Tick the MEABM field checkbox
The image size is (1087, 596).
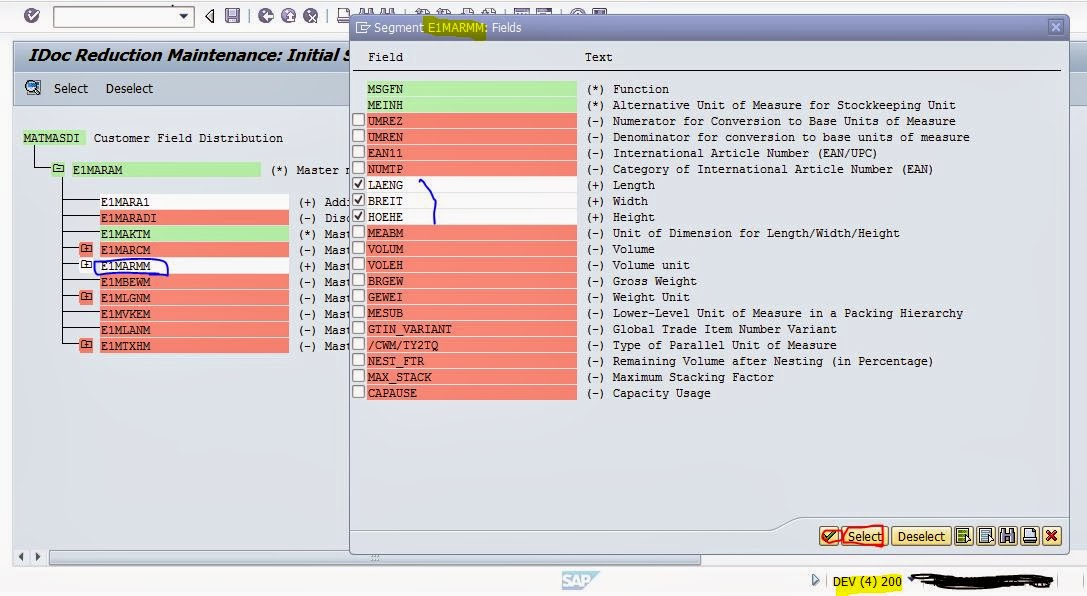tap(358, 231)
